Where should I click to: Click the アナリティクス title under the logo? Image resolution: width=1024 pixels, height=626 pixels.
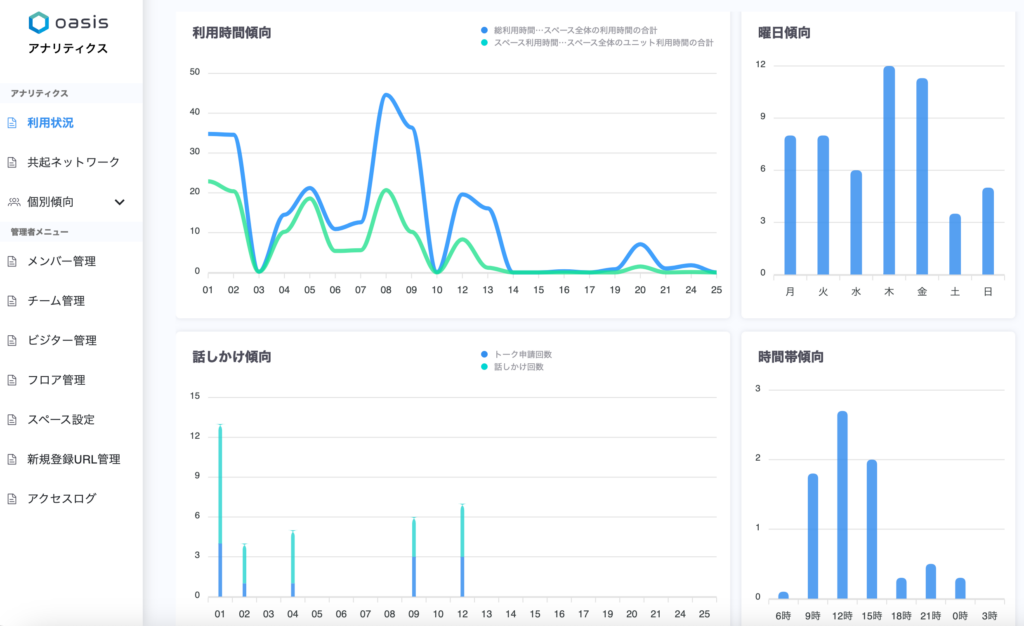click(68, 48)
